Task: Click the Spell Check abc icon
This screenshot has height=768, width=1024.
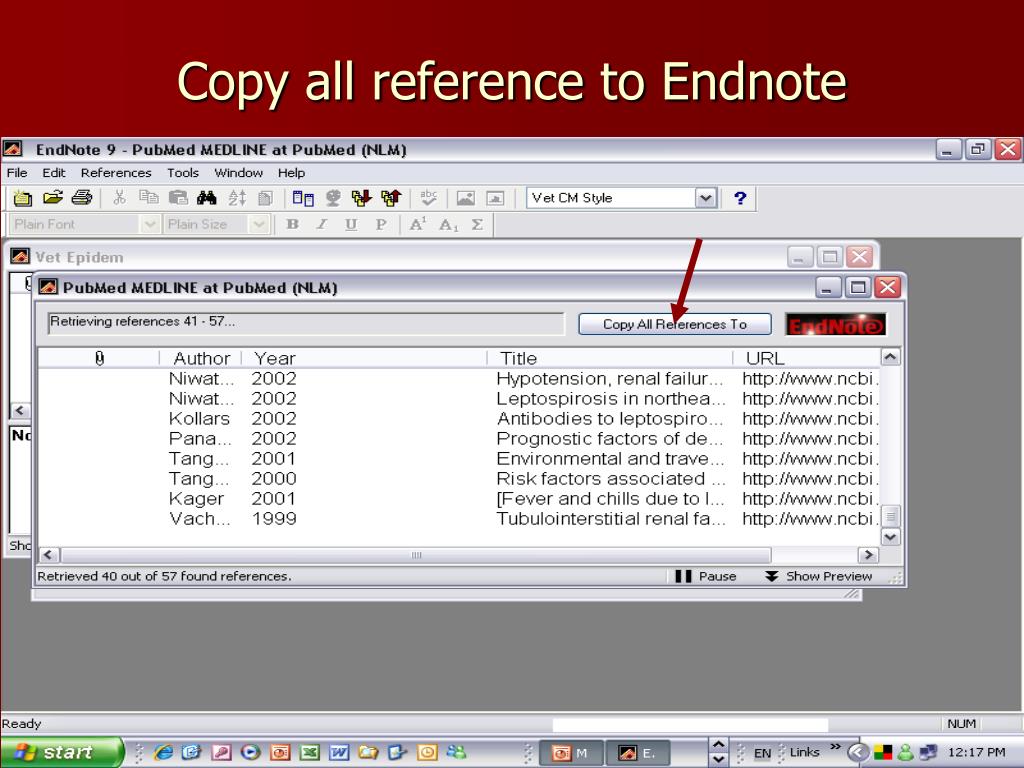Action: point(428,197)
